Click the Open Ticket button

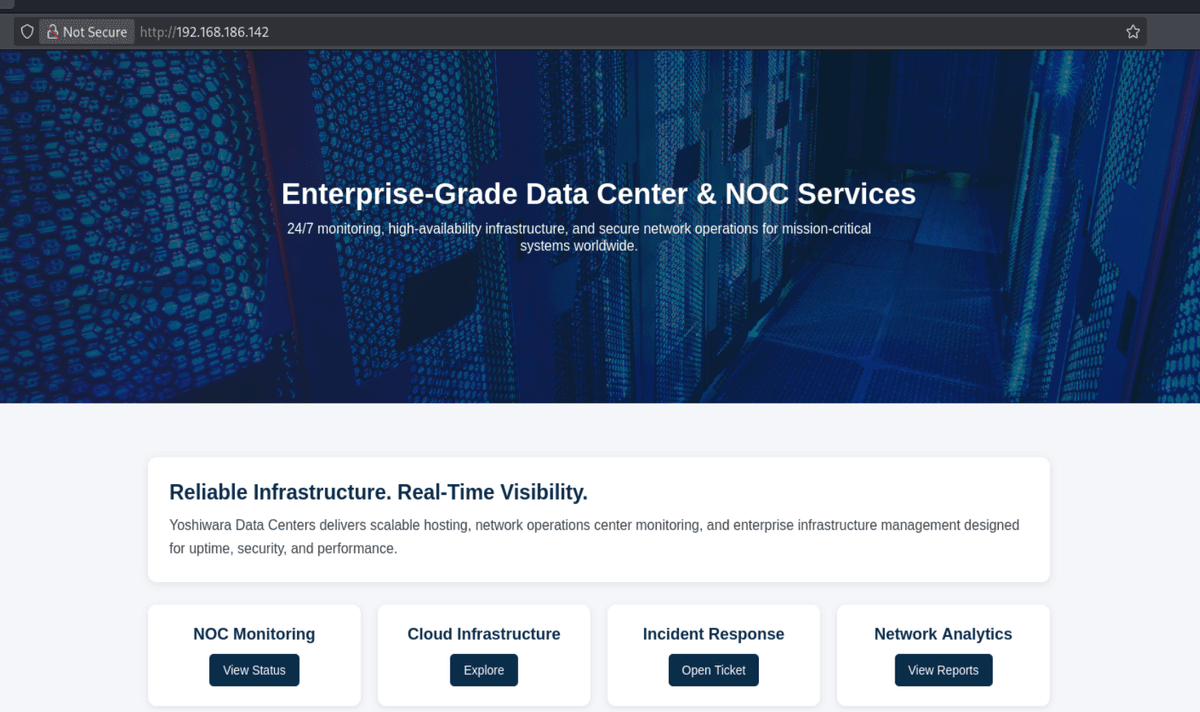coord(714,670)
